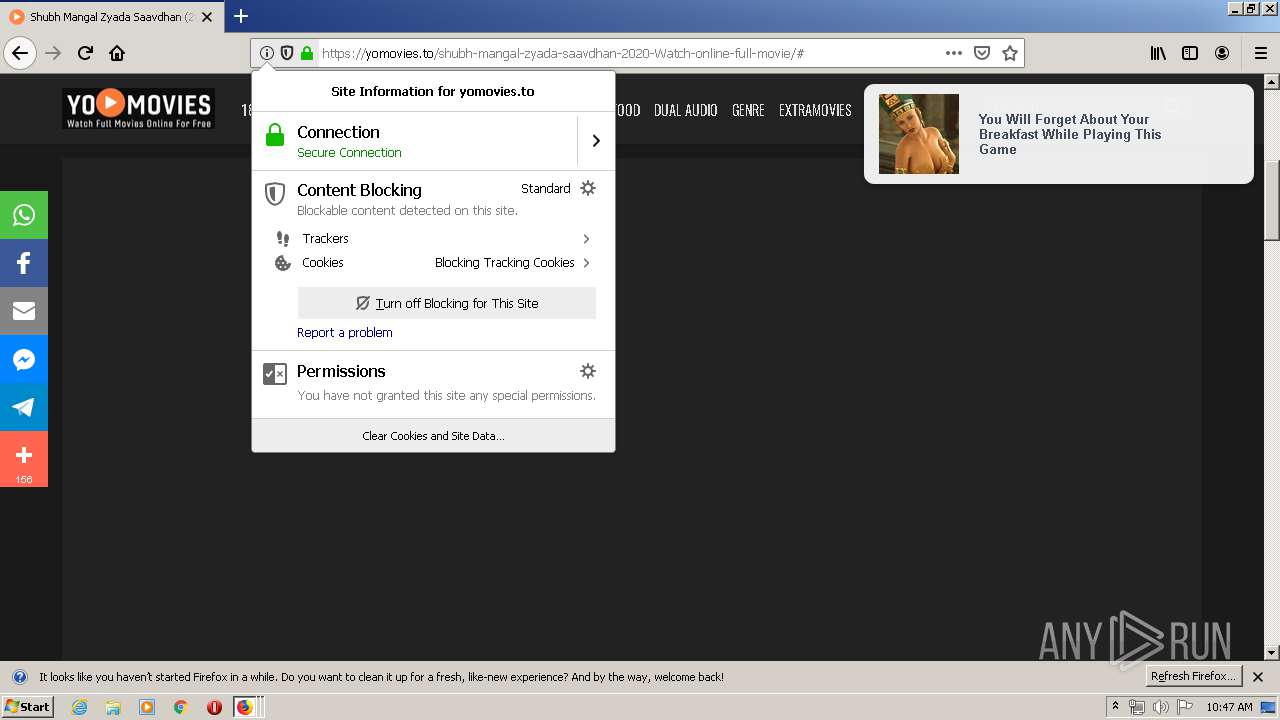Open the ad text about breakfast game
The width and height of the screenshot is (1280, 720).
coord(1070,134)
